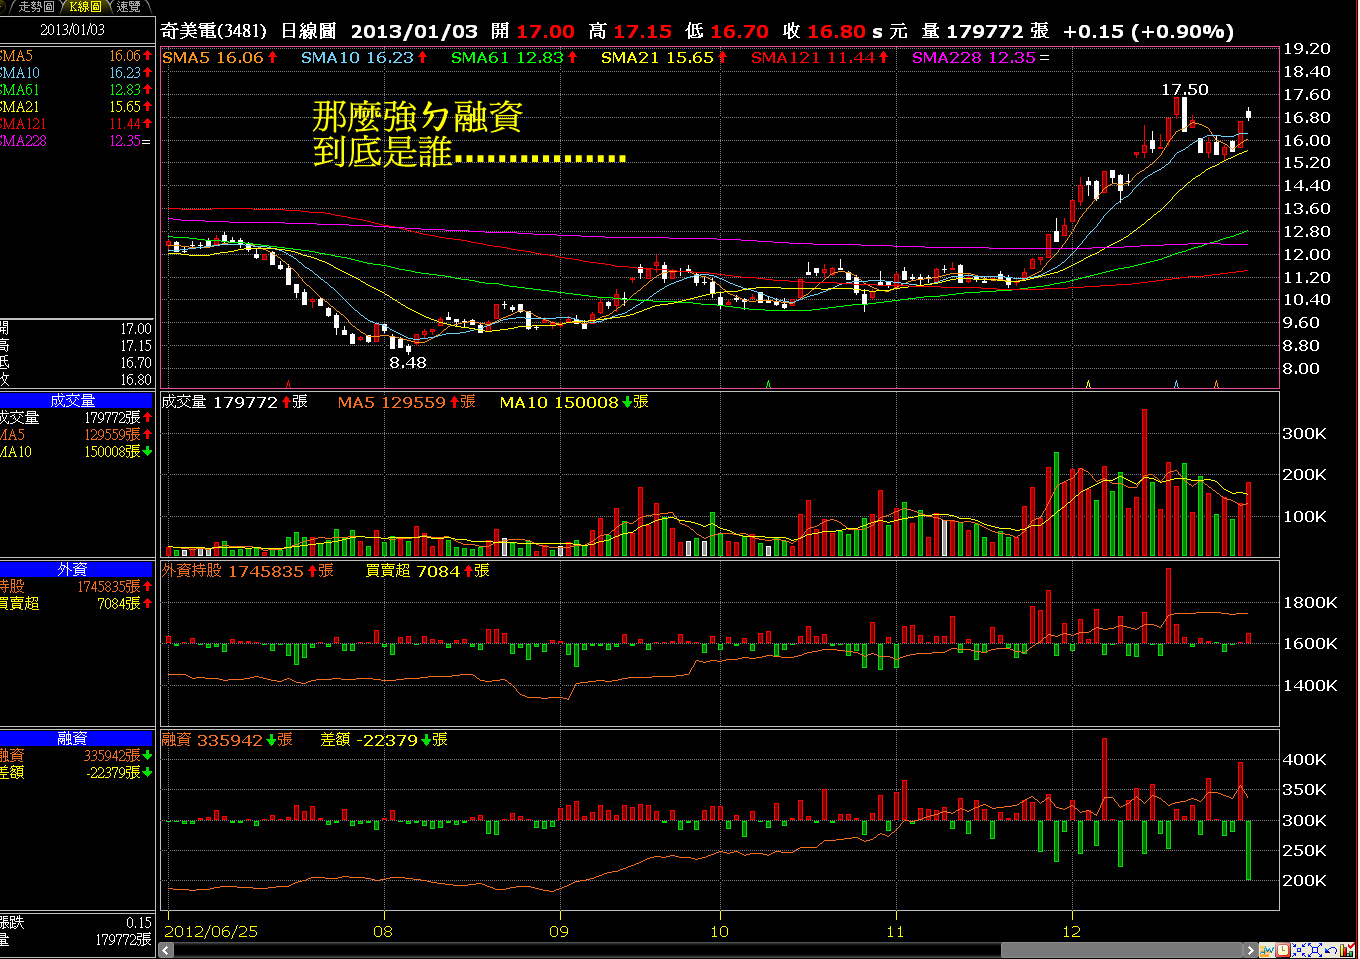
Task: Click the line chart icon in bottom toolbar
Action: click(1267, 950)
